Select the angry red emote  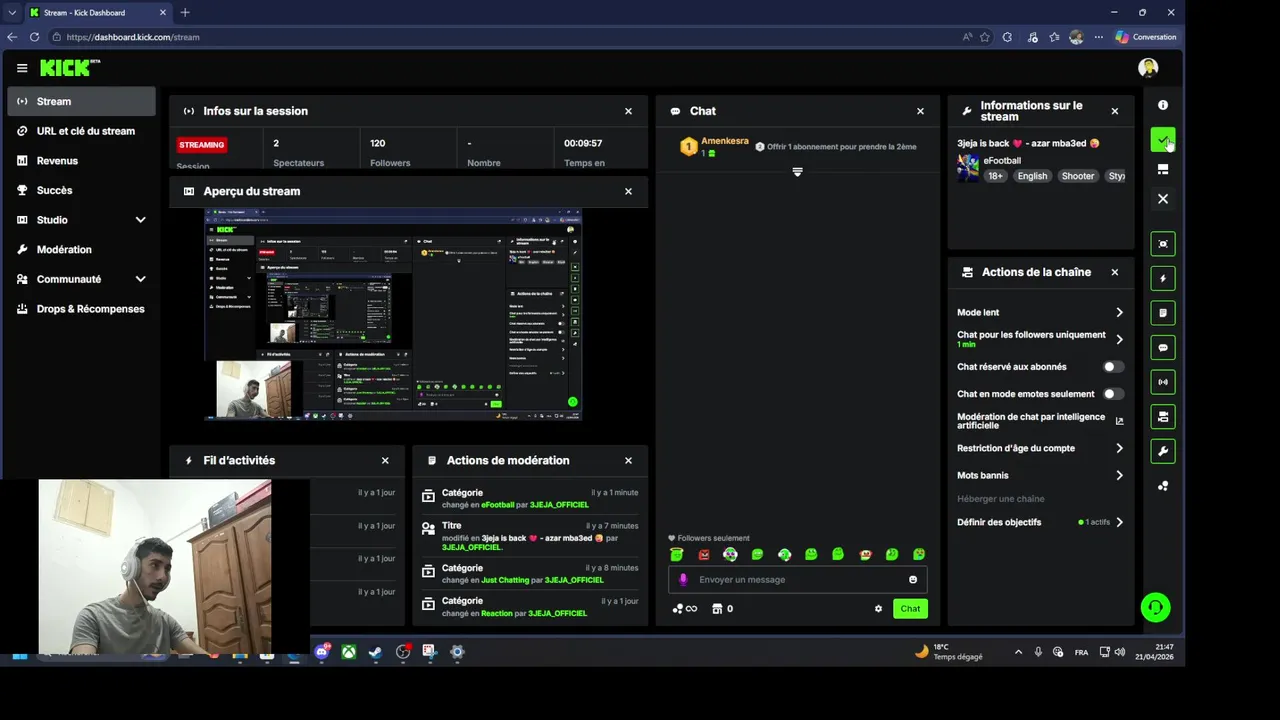(x=704, y=555)
